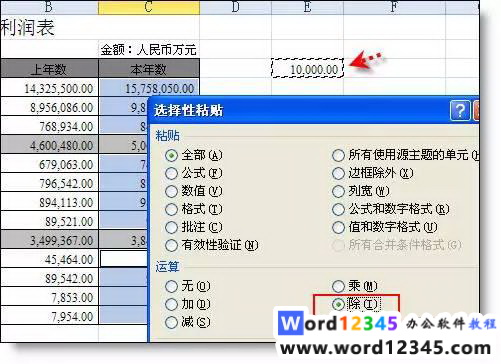Screen dimensions: 501x364
Task: Click the cell 3,499,367.00
Action: coord(49,240)
